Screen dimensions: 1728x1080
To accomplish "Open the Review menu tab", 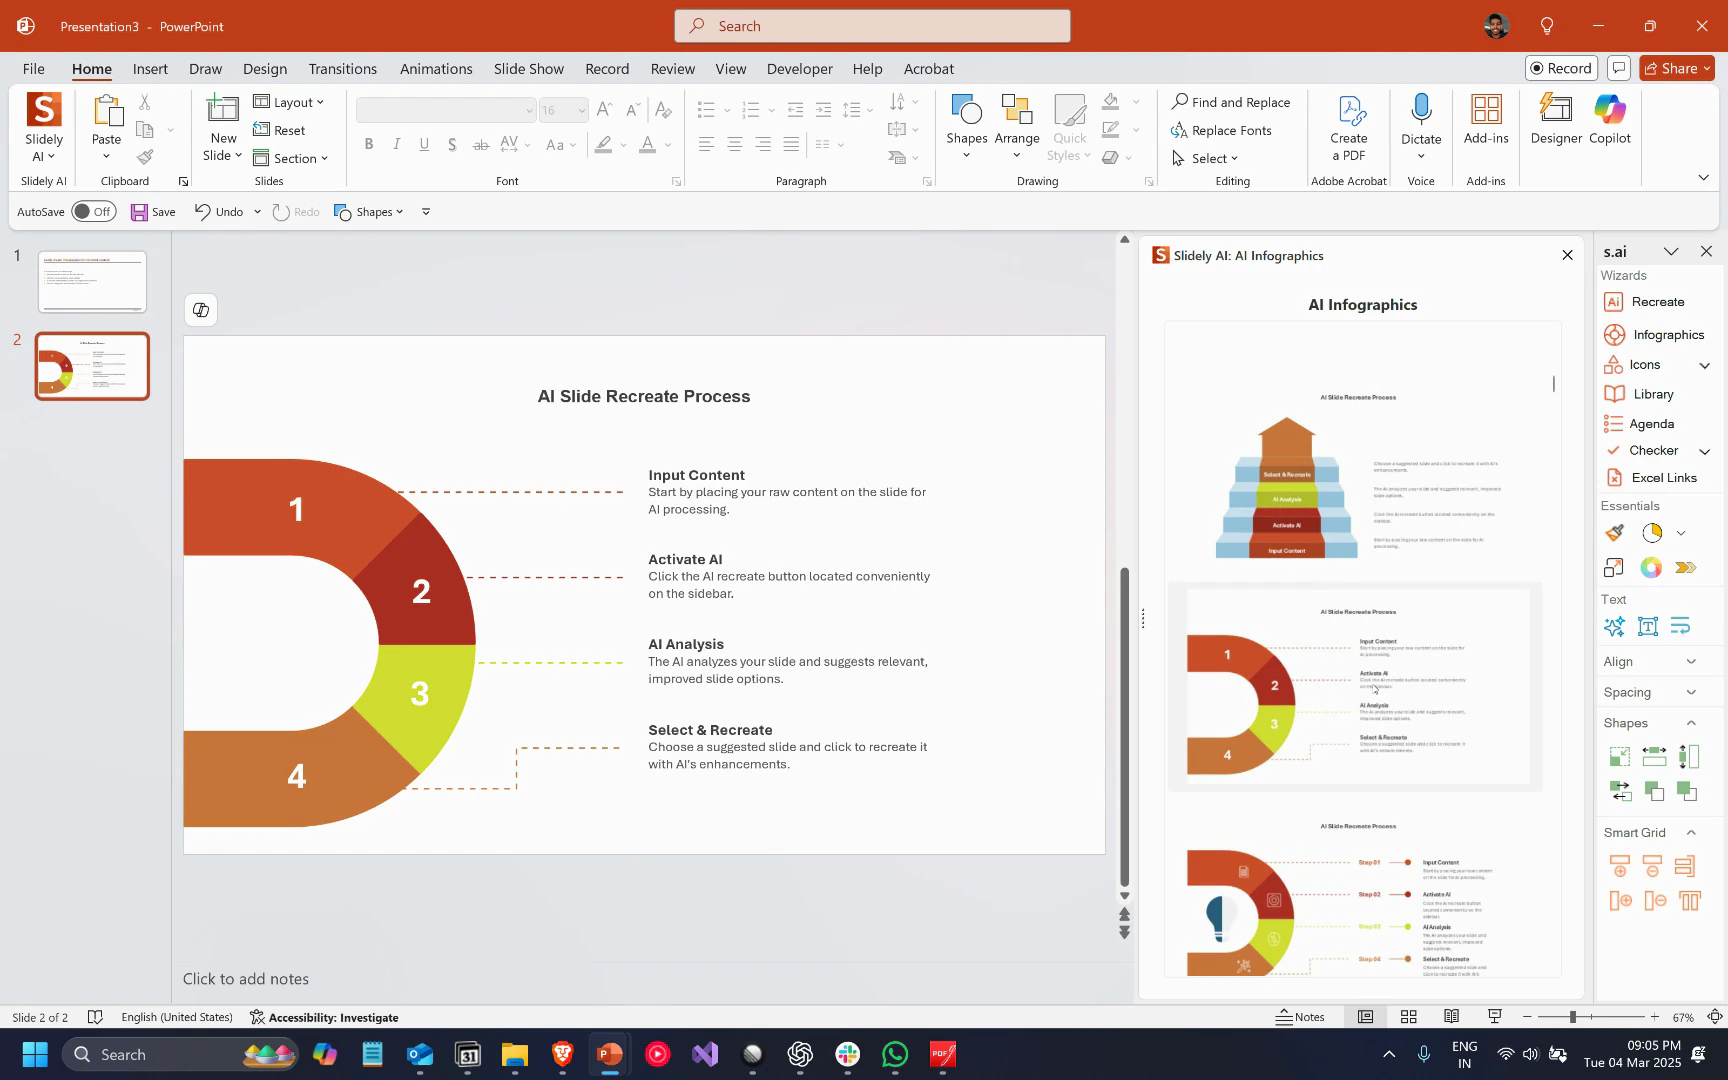I will (672, 68).
